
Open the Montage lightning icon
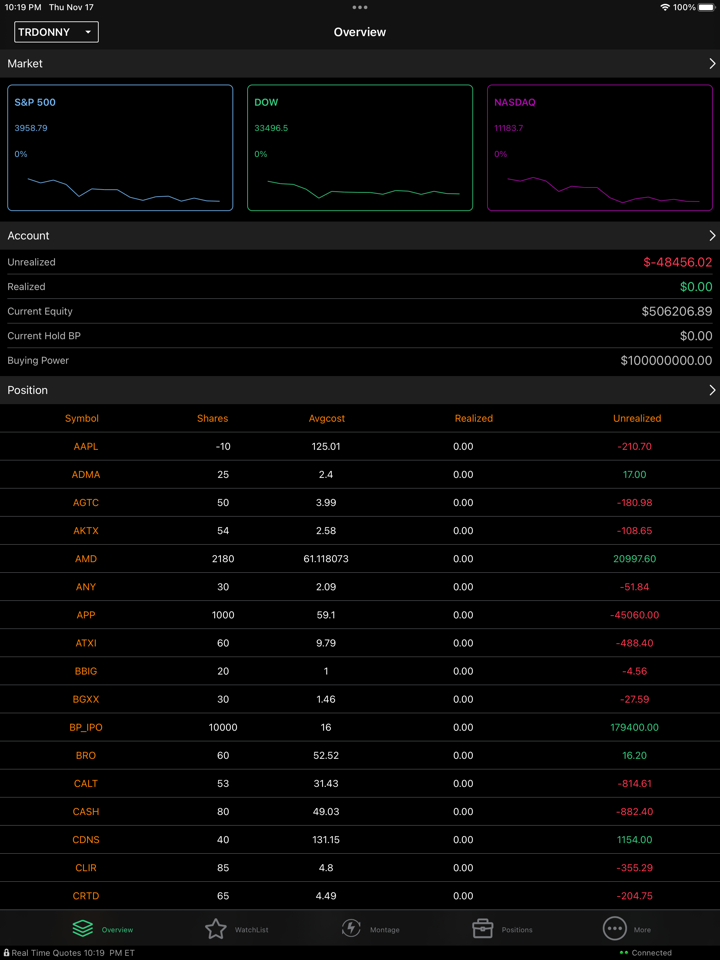click(351, 929)
